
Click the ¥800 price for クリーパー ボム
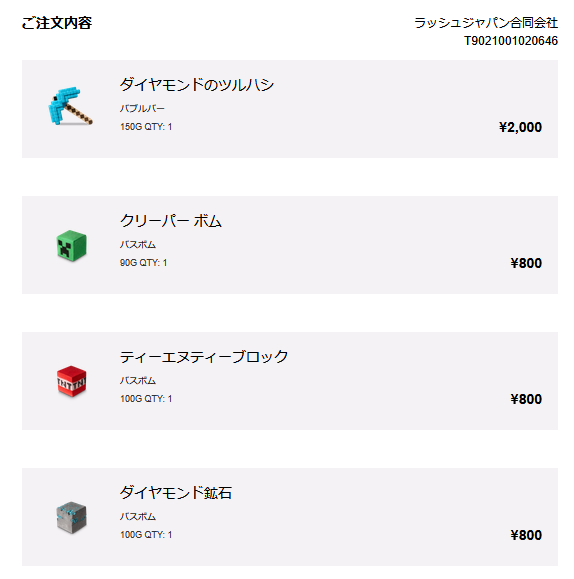coord(526,263)
